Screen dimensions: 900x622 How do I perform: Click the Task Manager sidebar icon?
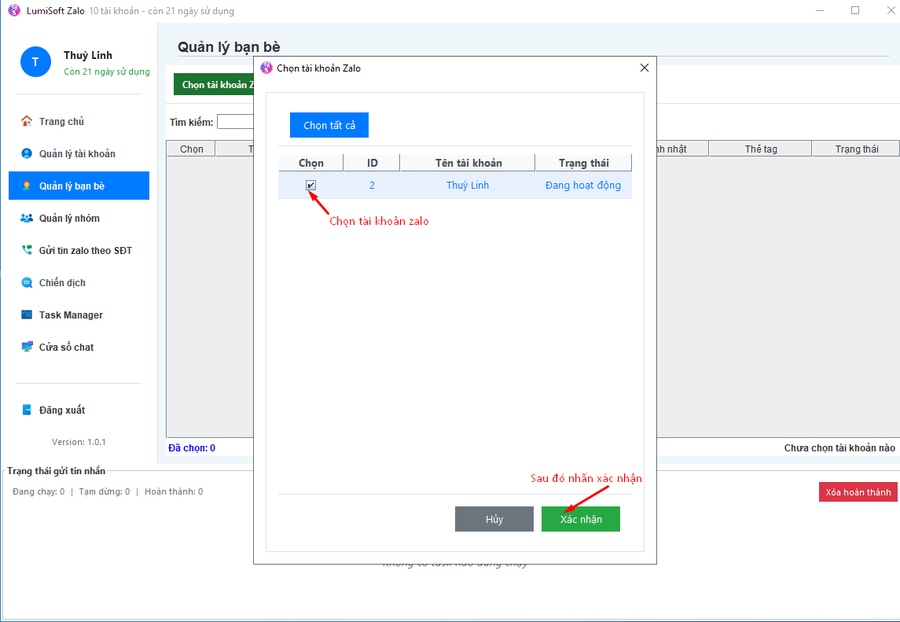point(27,315)
